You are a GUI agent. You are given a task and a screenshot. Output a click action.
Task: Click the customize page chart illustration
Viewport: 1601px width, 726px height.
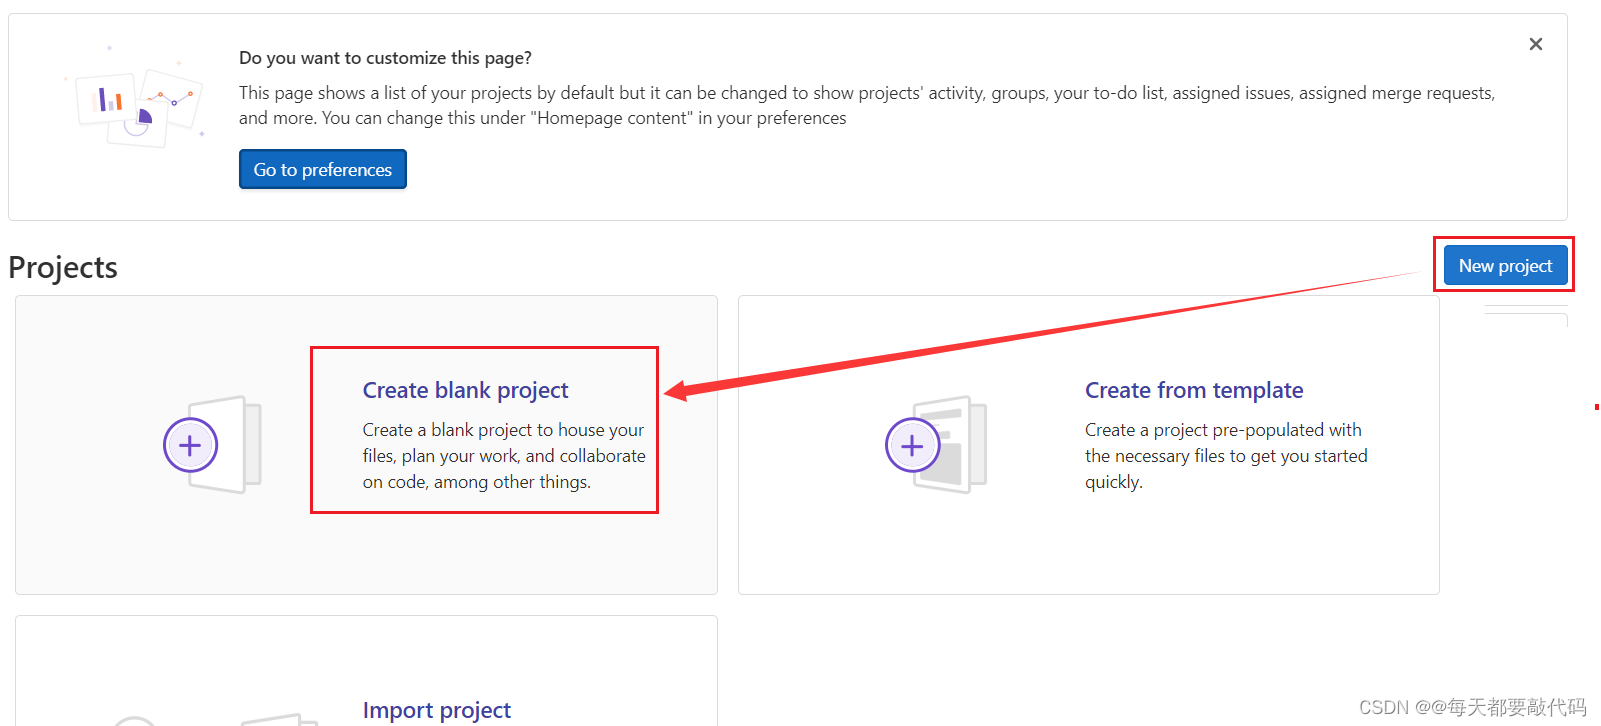pyautogui.click(x=136, y=99)
